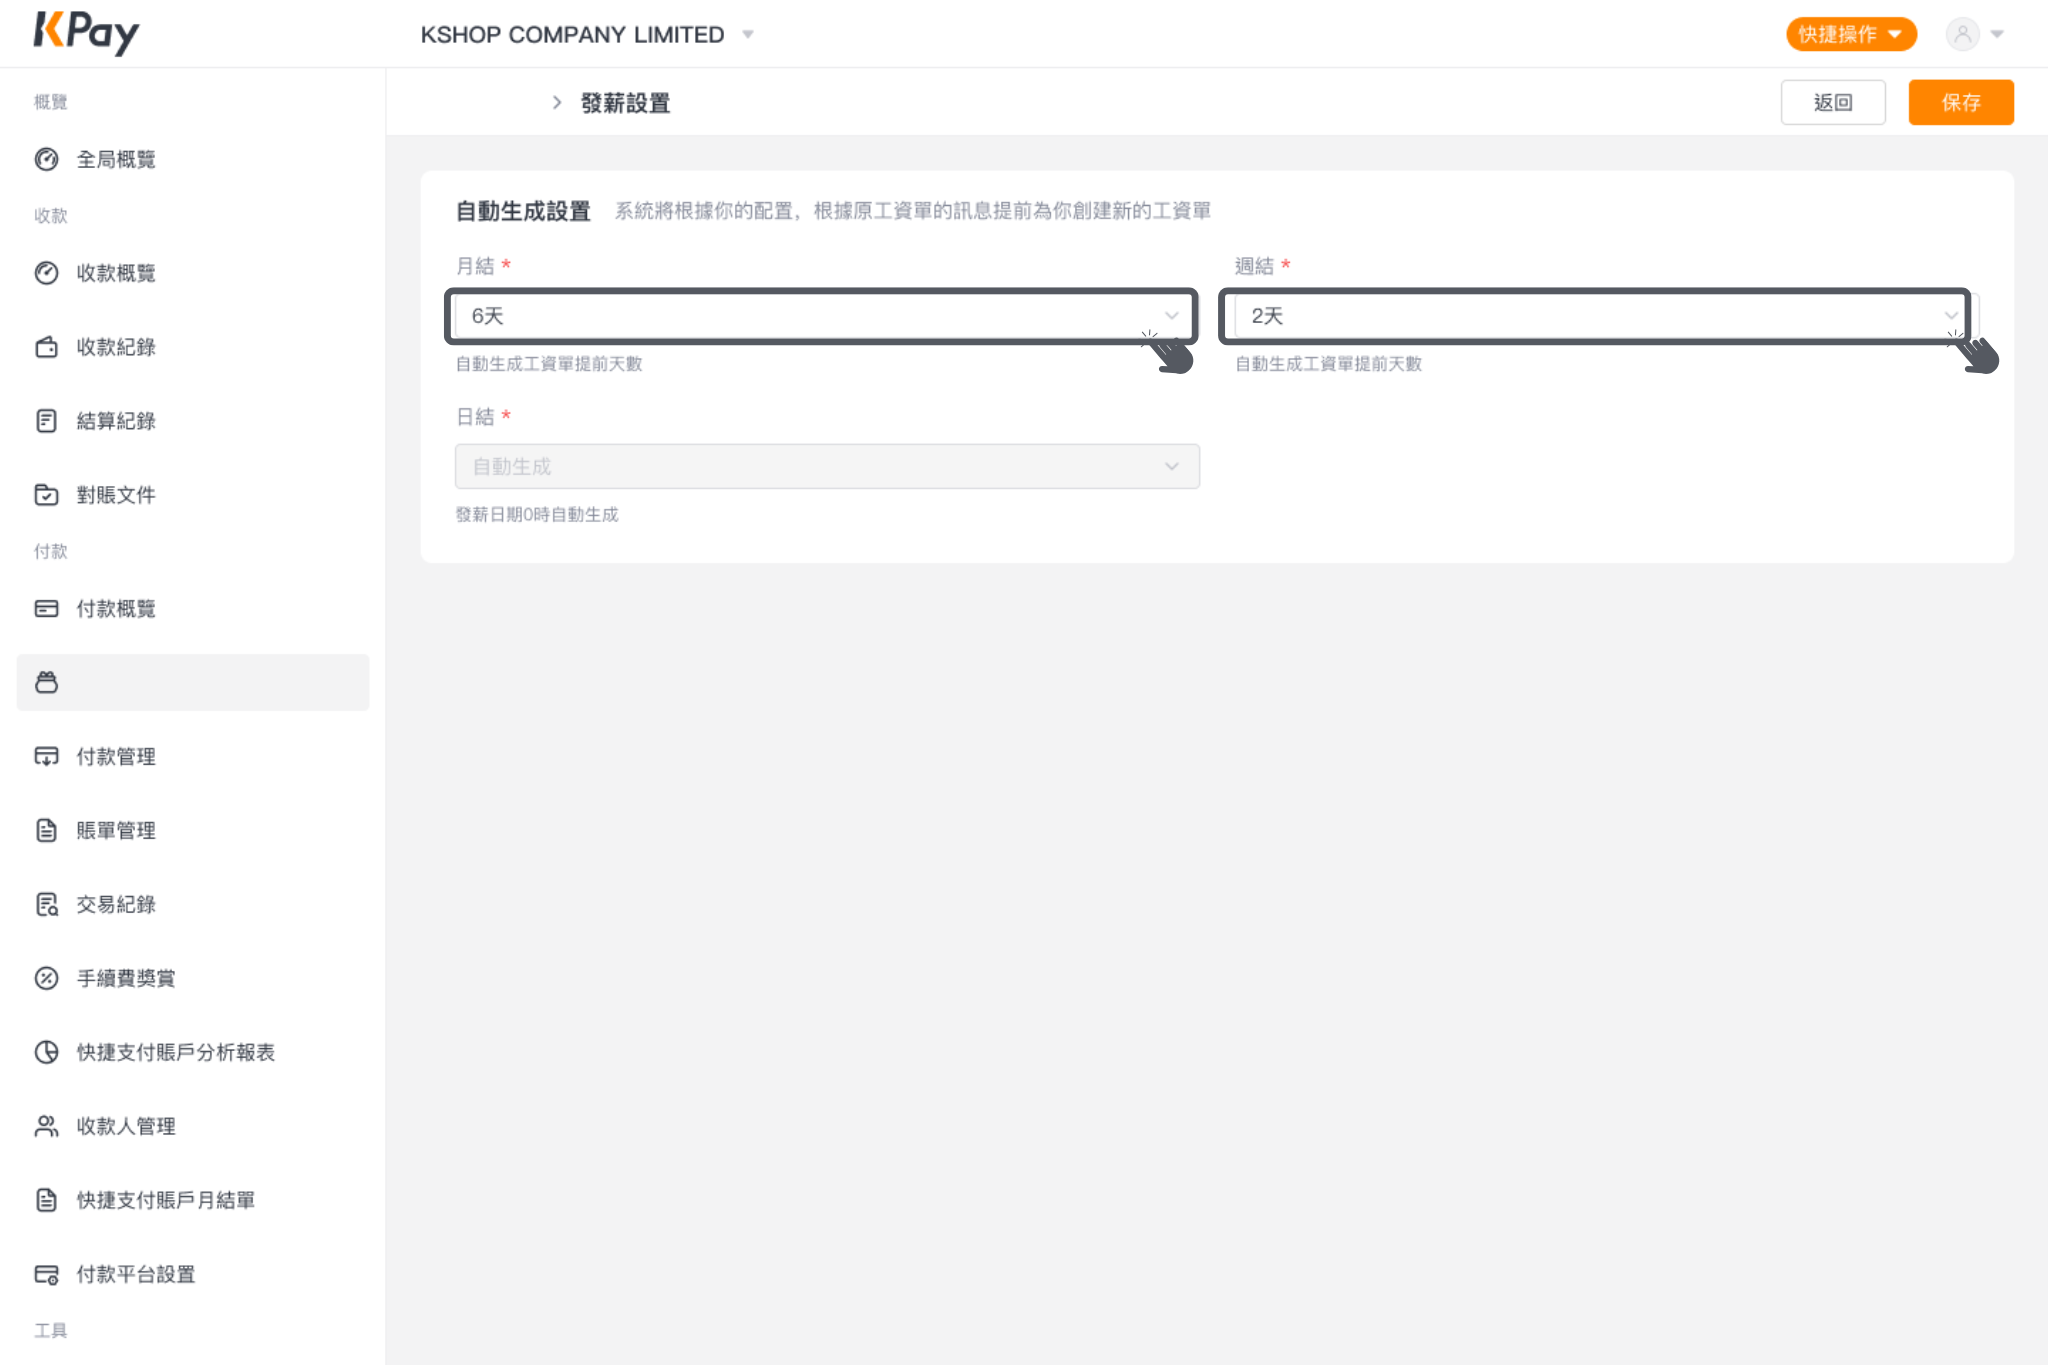Screen dimensions: 2048x1365
Task: Click the 付款管理 icon
Action: coord(46,757)
